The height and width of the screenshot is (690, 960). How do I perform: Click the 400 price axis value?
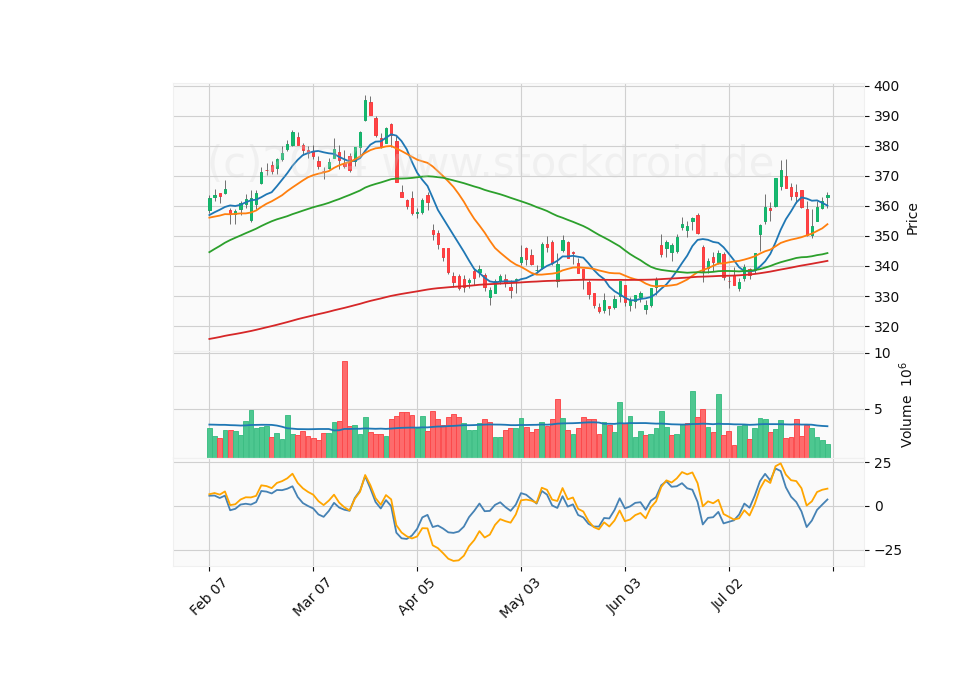[887, 86]
